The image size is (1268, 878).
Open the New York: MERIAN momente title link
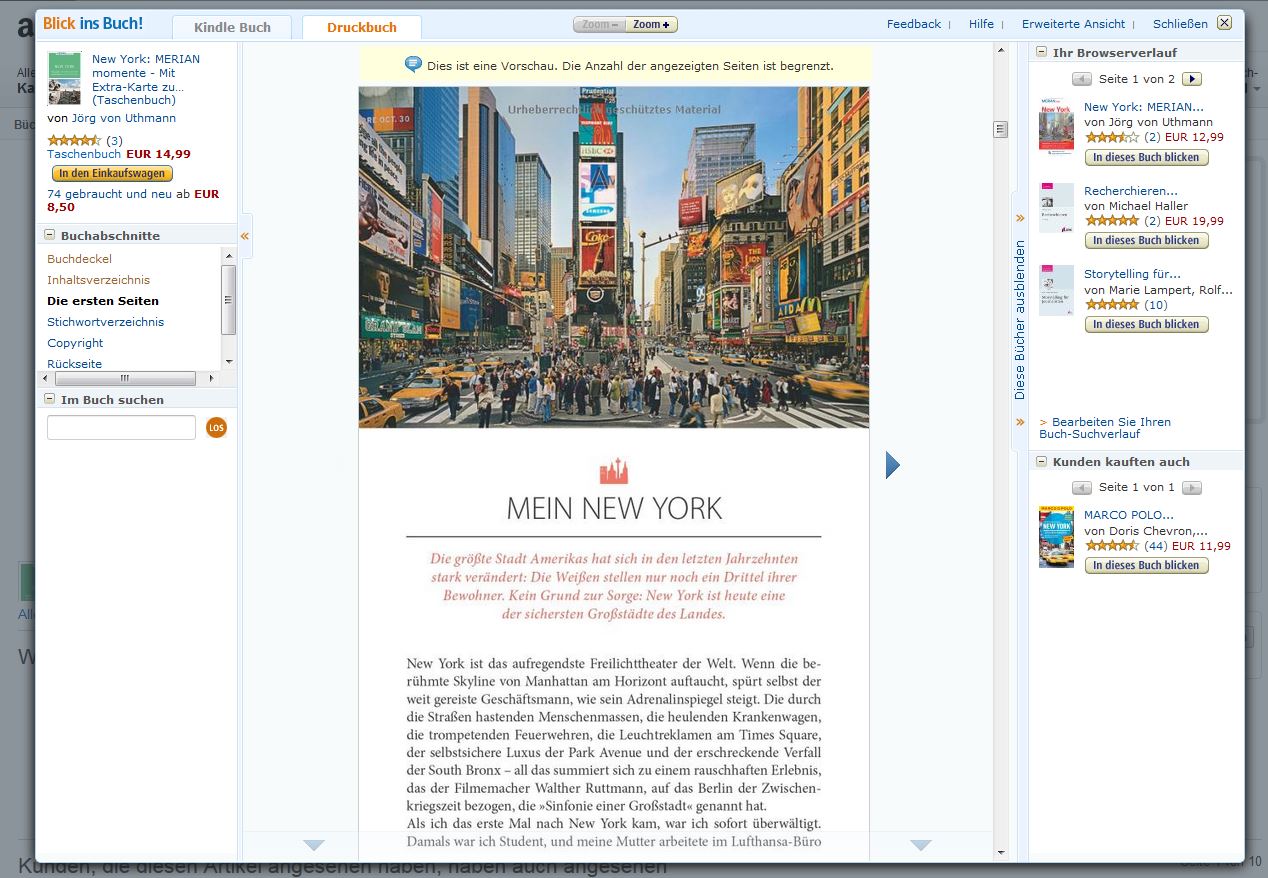[x=146, y=79]
